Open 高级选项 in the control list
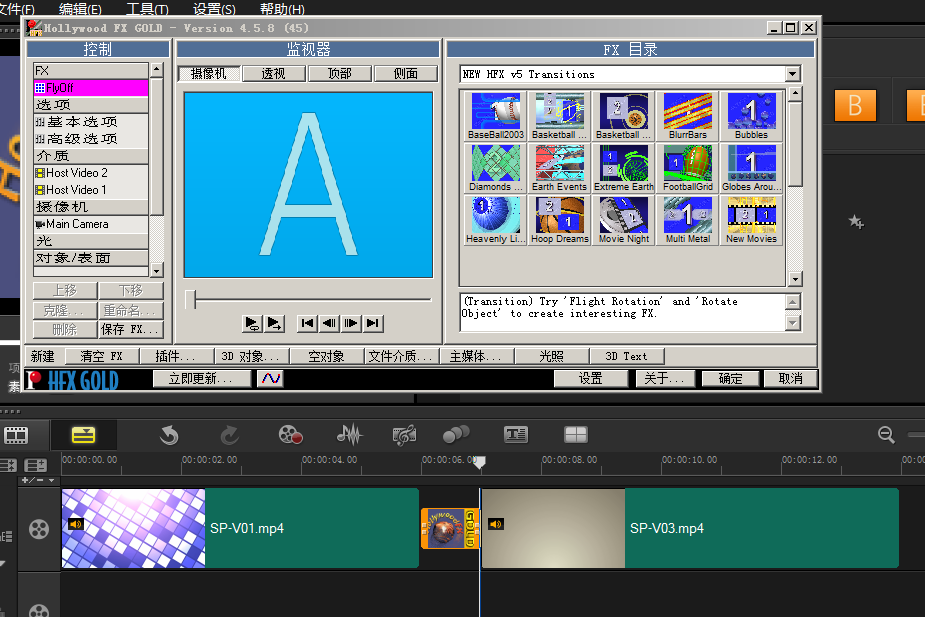 [91, 139]
